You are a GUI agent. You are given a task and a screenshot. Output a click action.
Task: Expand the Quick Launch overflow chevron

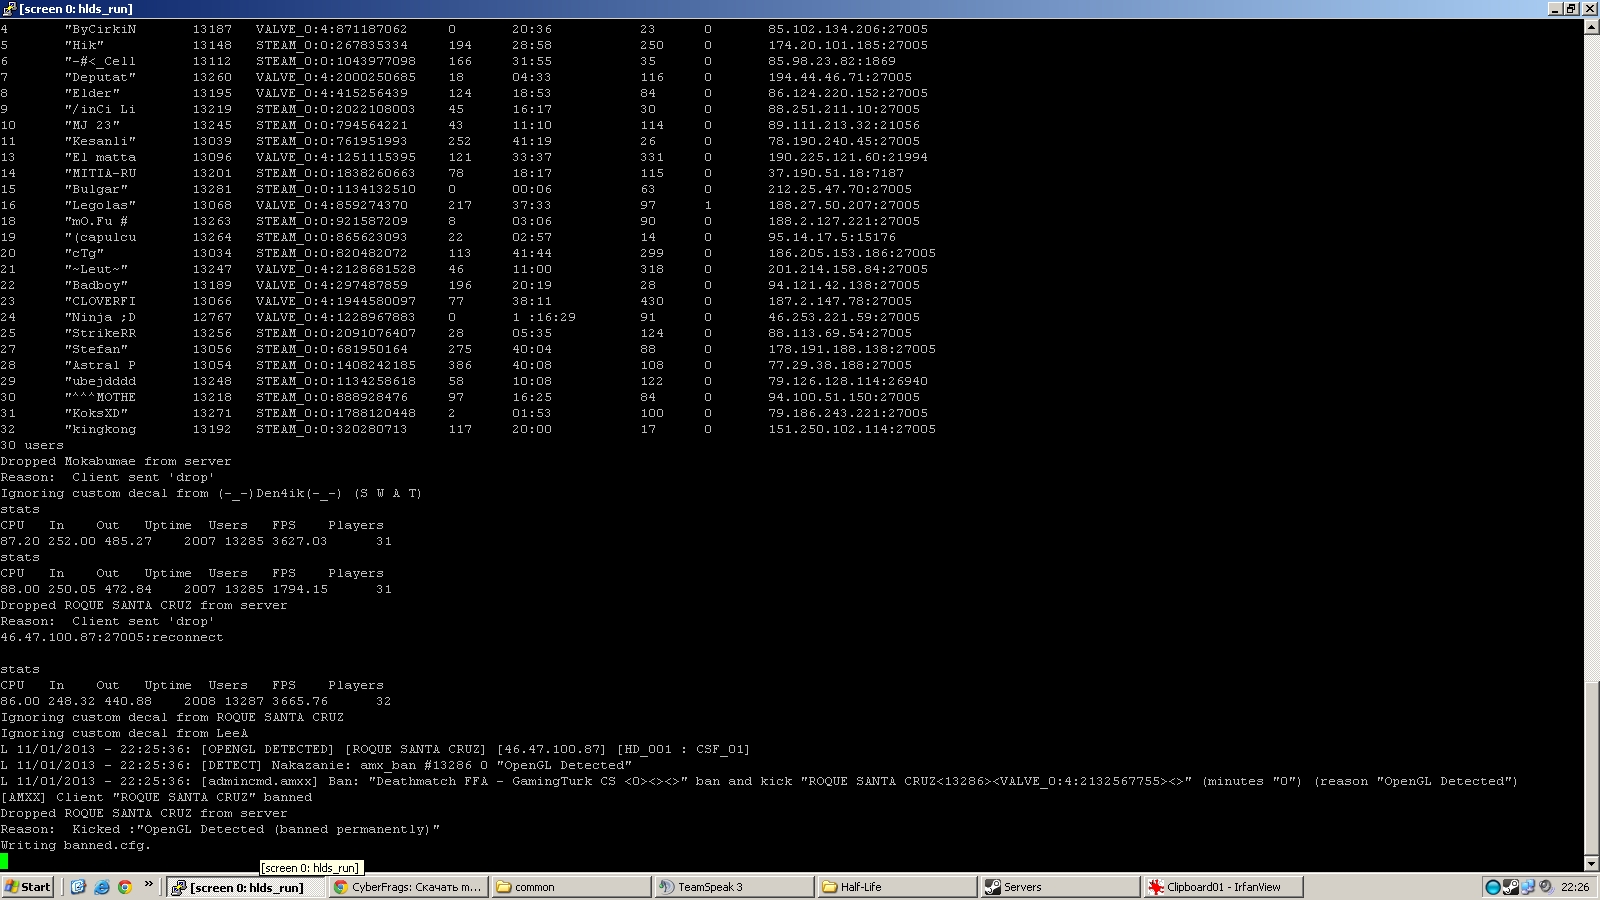(149, 885)
